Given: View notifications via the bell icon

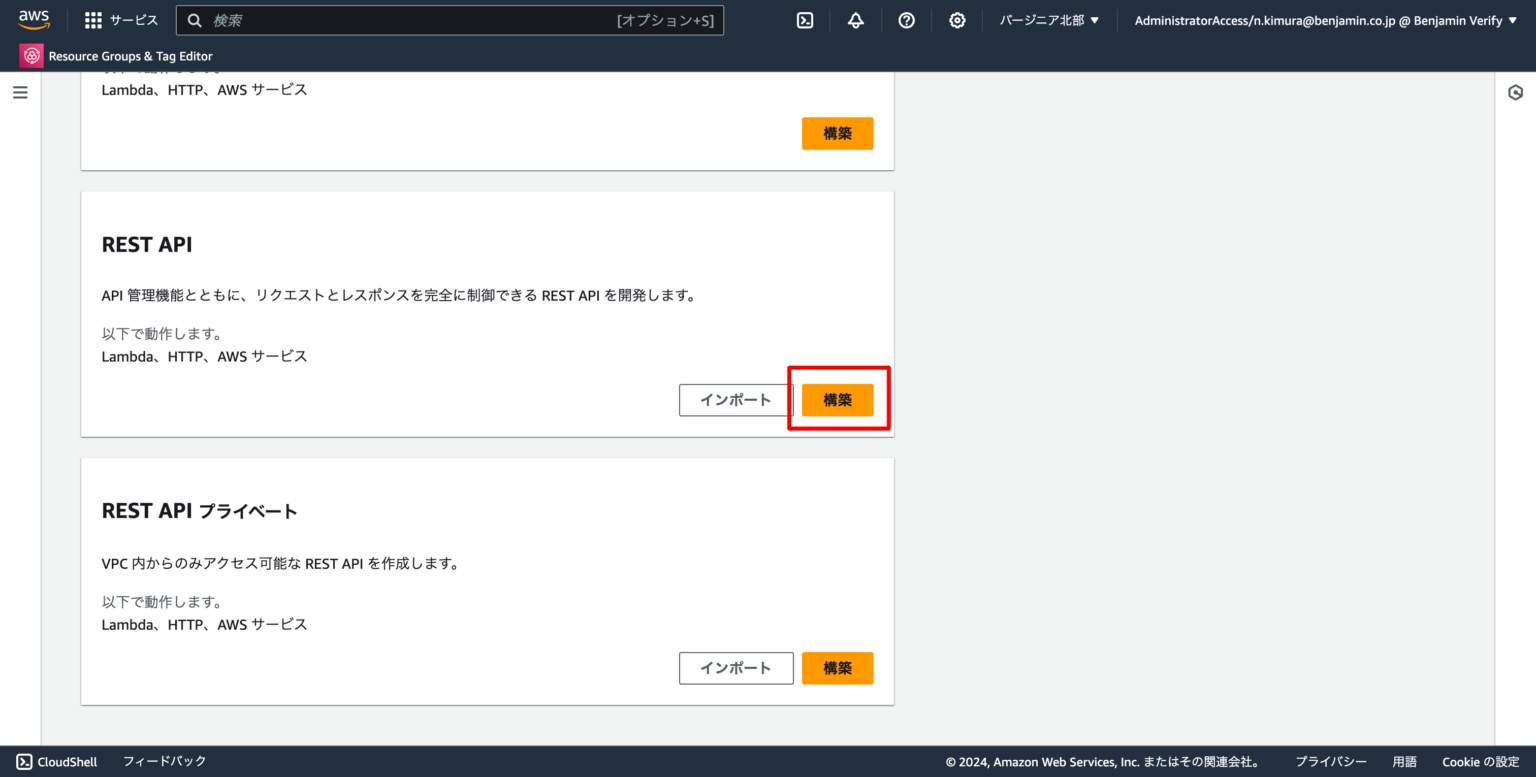Looking at the screenshot, I should click(855, 19).
